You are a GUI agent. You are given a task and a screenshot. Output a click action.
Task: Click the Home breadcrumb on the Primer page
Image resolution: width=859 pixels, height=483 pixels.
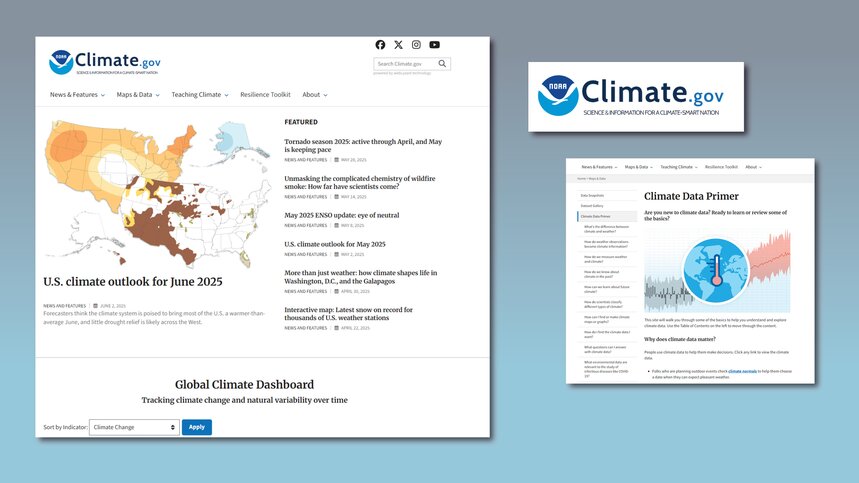pos(581,179)
